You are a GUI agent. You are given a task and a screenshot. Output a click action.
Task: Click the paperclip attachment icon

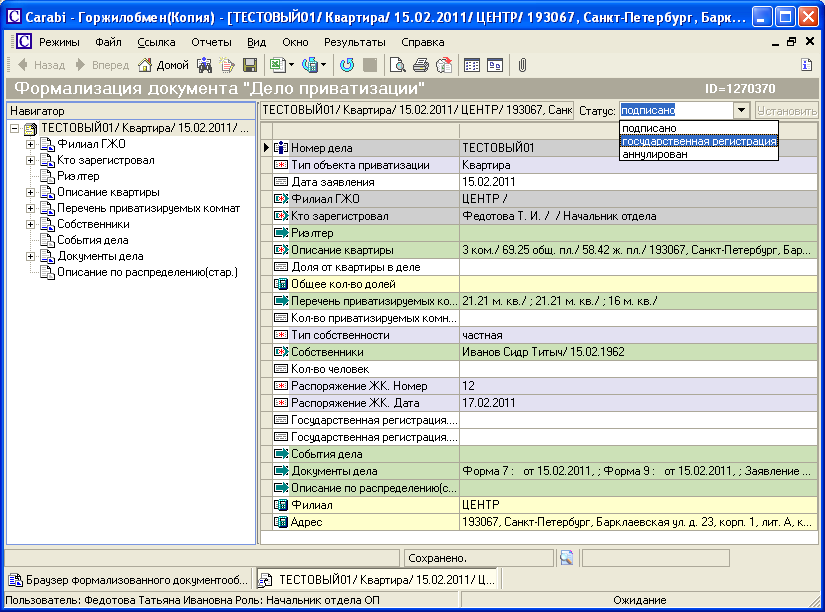coord(522,65)
